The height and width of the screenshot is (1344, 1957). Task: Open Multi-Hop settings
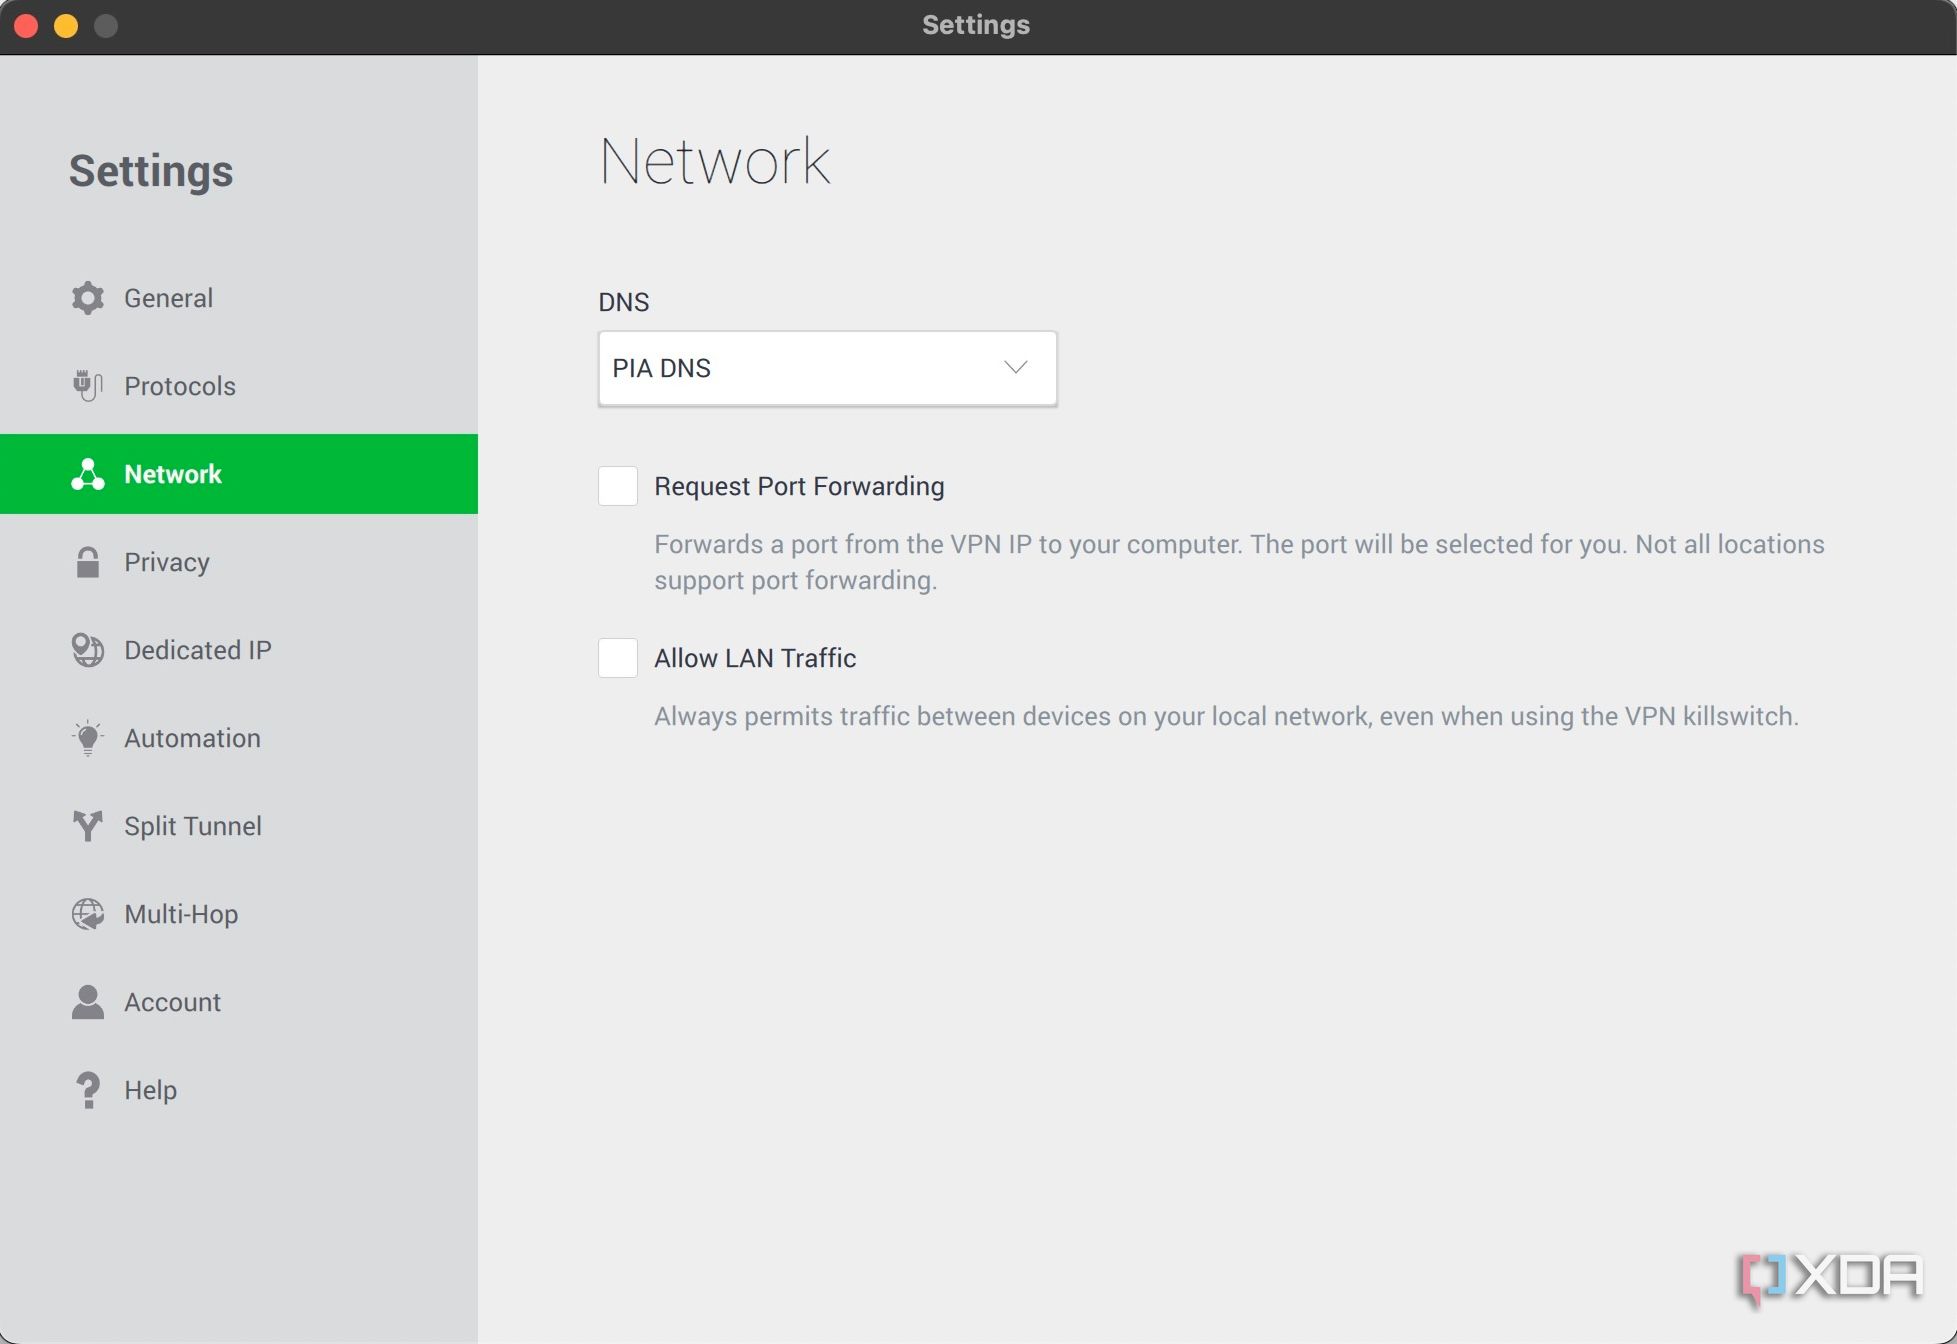[x=239, y=914]
